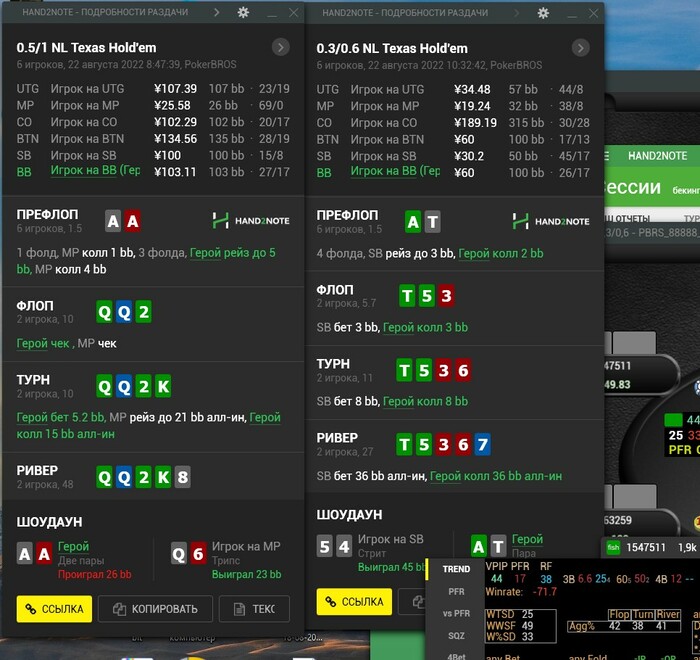Click yellow ССЫЛКА button in right window

pos(354,602)
